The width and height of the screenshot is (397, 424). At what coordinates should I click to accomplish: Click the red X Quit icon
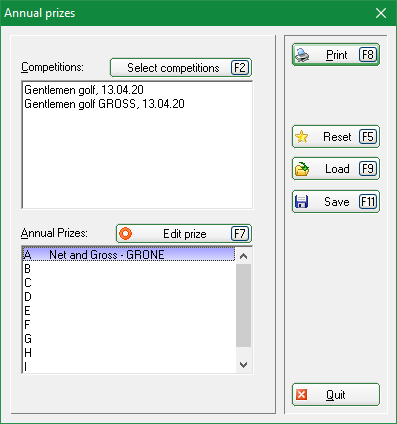coord(301,395)
